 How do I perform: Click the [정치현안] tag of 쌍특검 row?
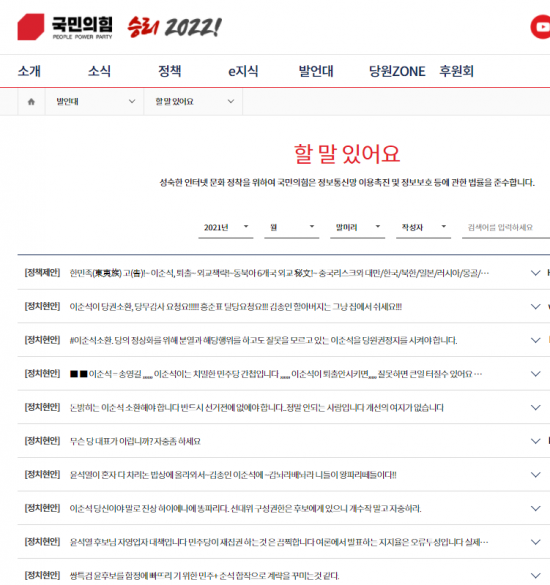[42, 575]
